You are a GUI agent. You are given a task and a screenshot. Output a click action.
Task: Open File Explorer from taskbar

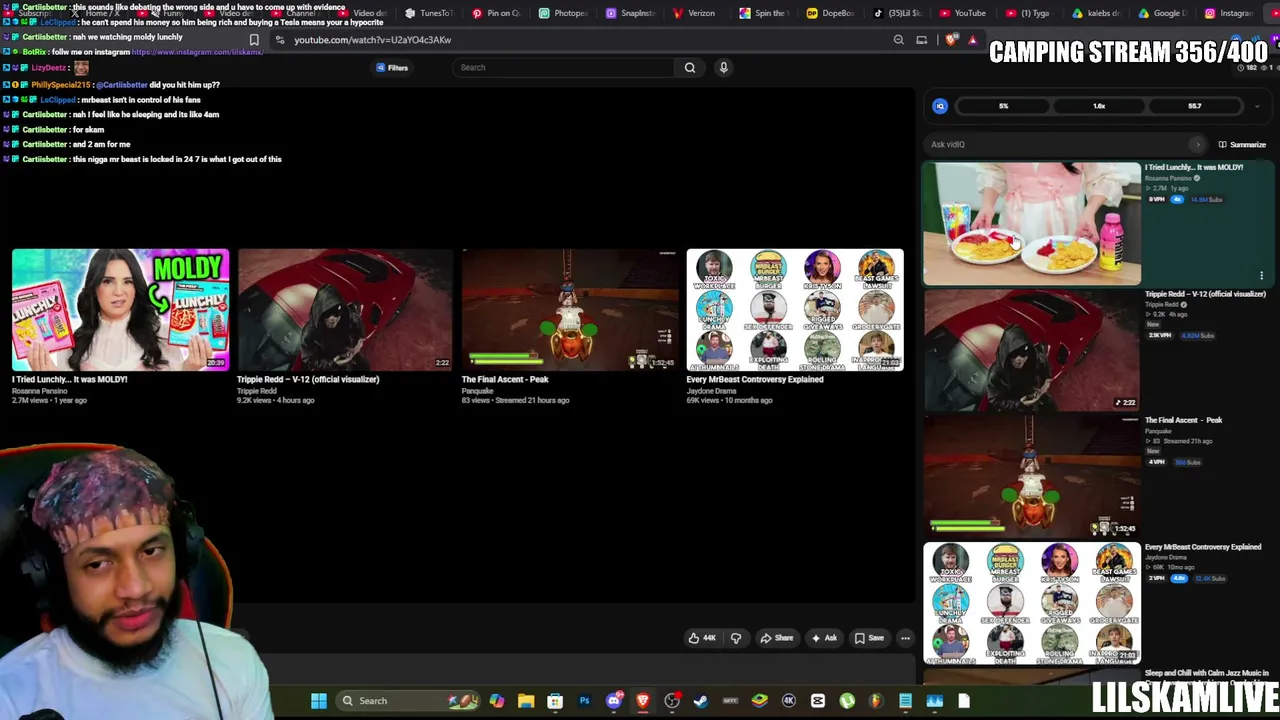pyautogui.click(x=526, y=701)
